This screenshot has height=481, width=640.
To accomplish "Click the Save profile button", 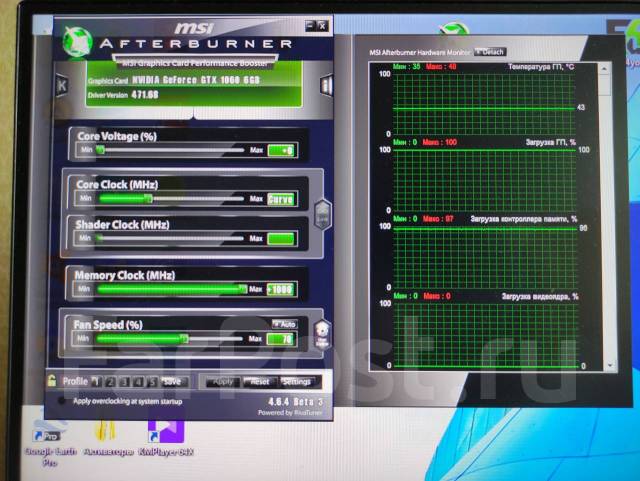I will click(172, 381).
